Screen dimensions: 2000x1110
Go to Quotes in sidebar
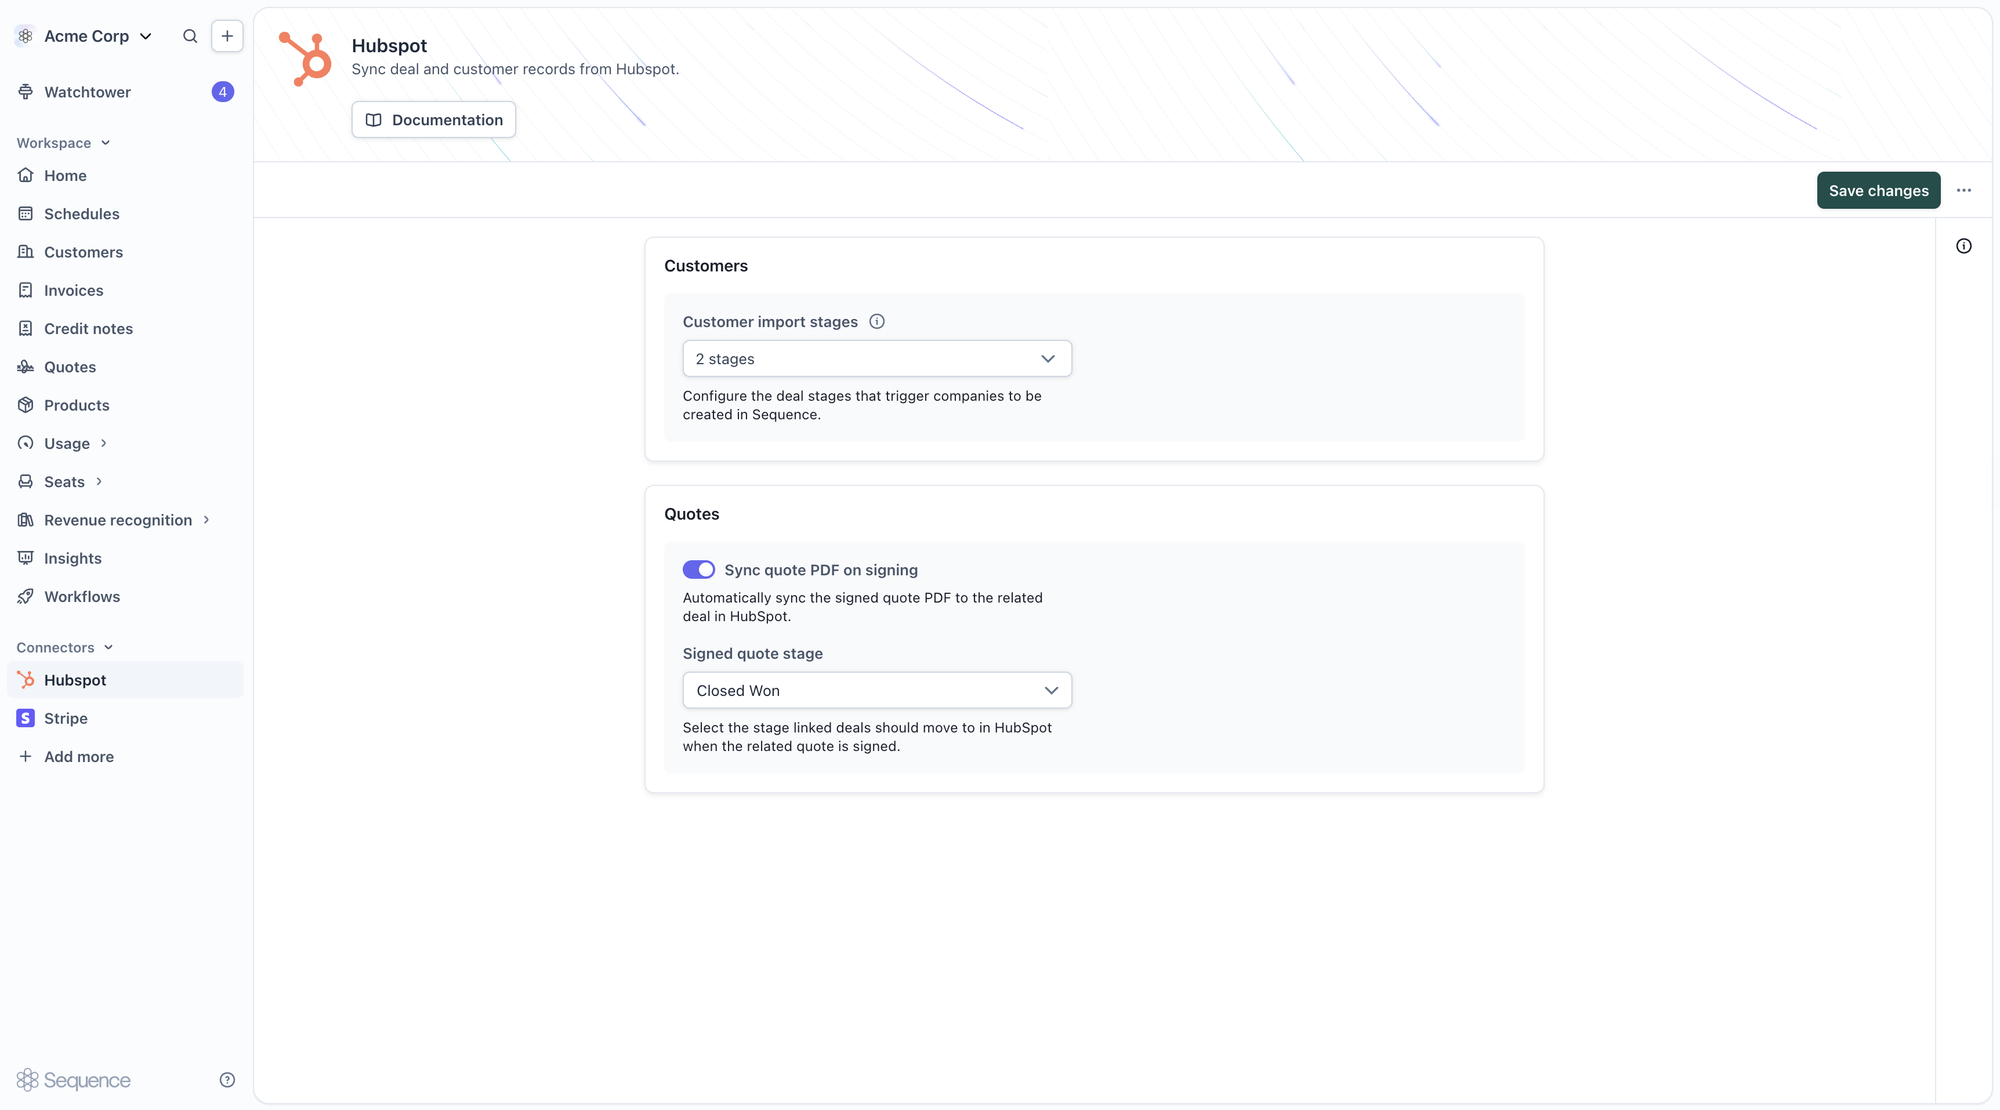pyautogui.click(x=70, y=367)
